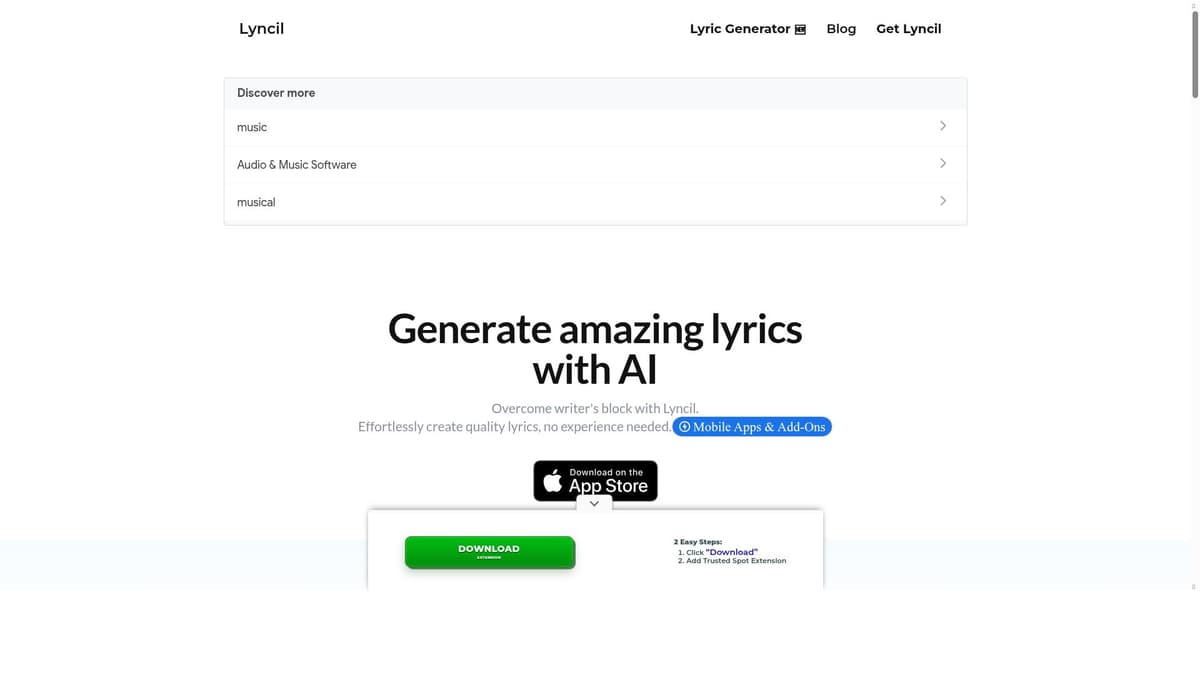Go to the Blog page
The width and height of the screenshot is (1200, 675).
tap(841, 29)
